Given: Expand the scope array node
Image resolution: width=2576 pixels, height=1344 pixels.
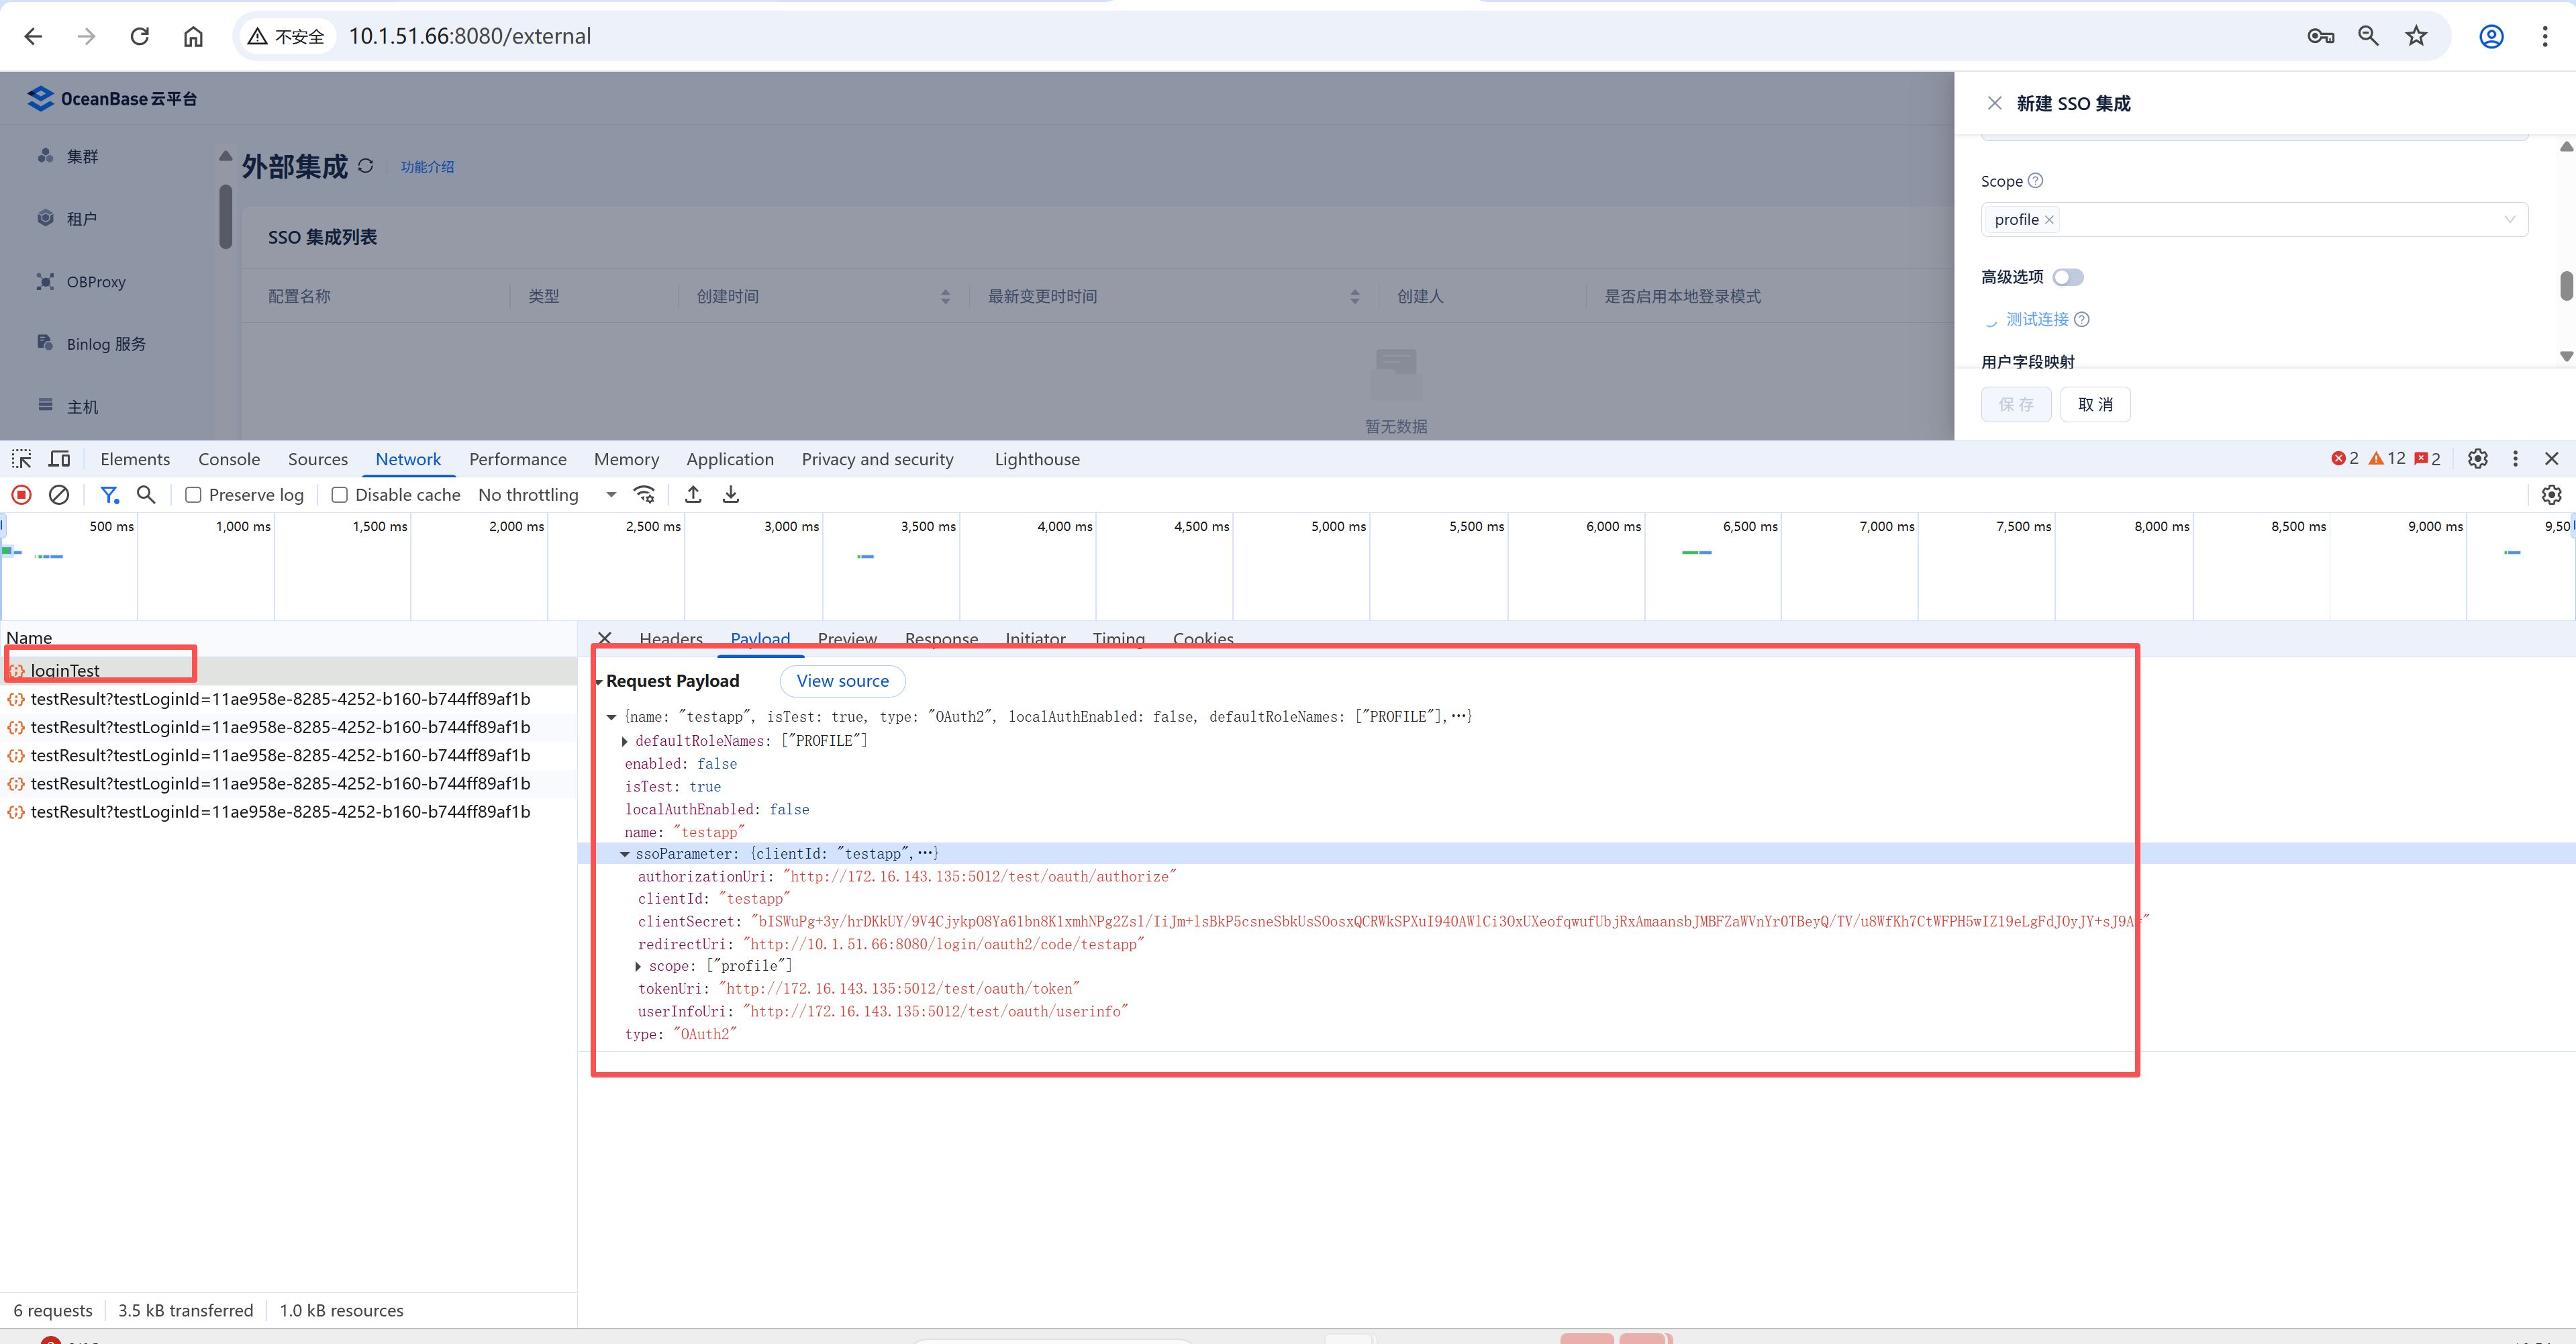Looking at the screenshot, I should (638, 966).
